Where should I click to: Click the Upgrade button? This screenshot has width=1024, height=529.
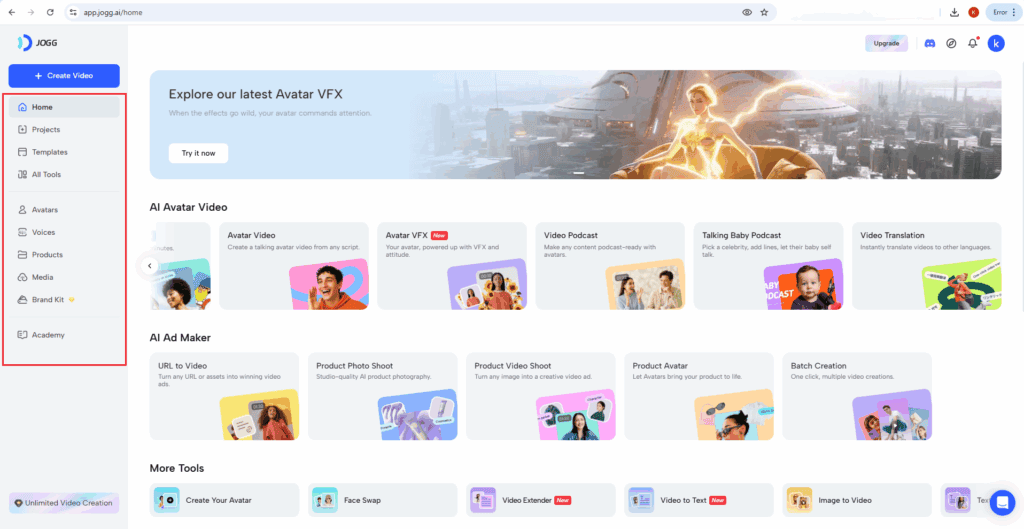coord(886,43)
